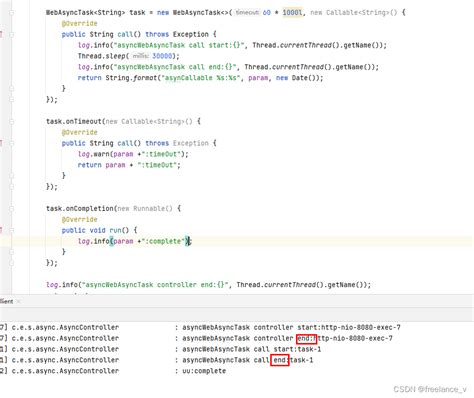Click the "asyncWebAsyncTask call start:{}" string
Viewport: 474px width, 398px height.
(179, 45)
